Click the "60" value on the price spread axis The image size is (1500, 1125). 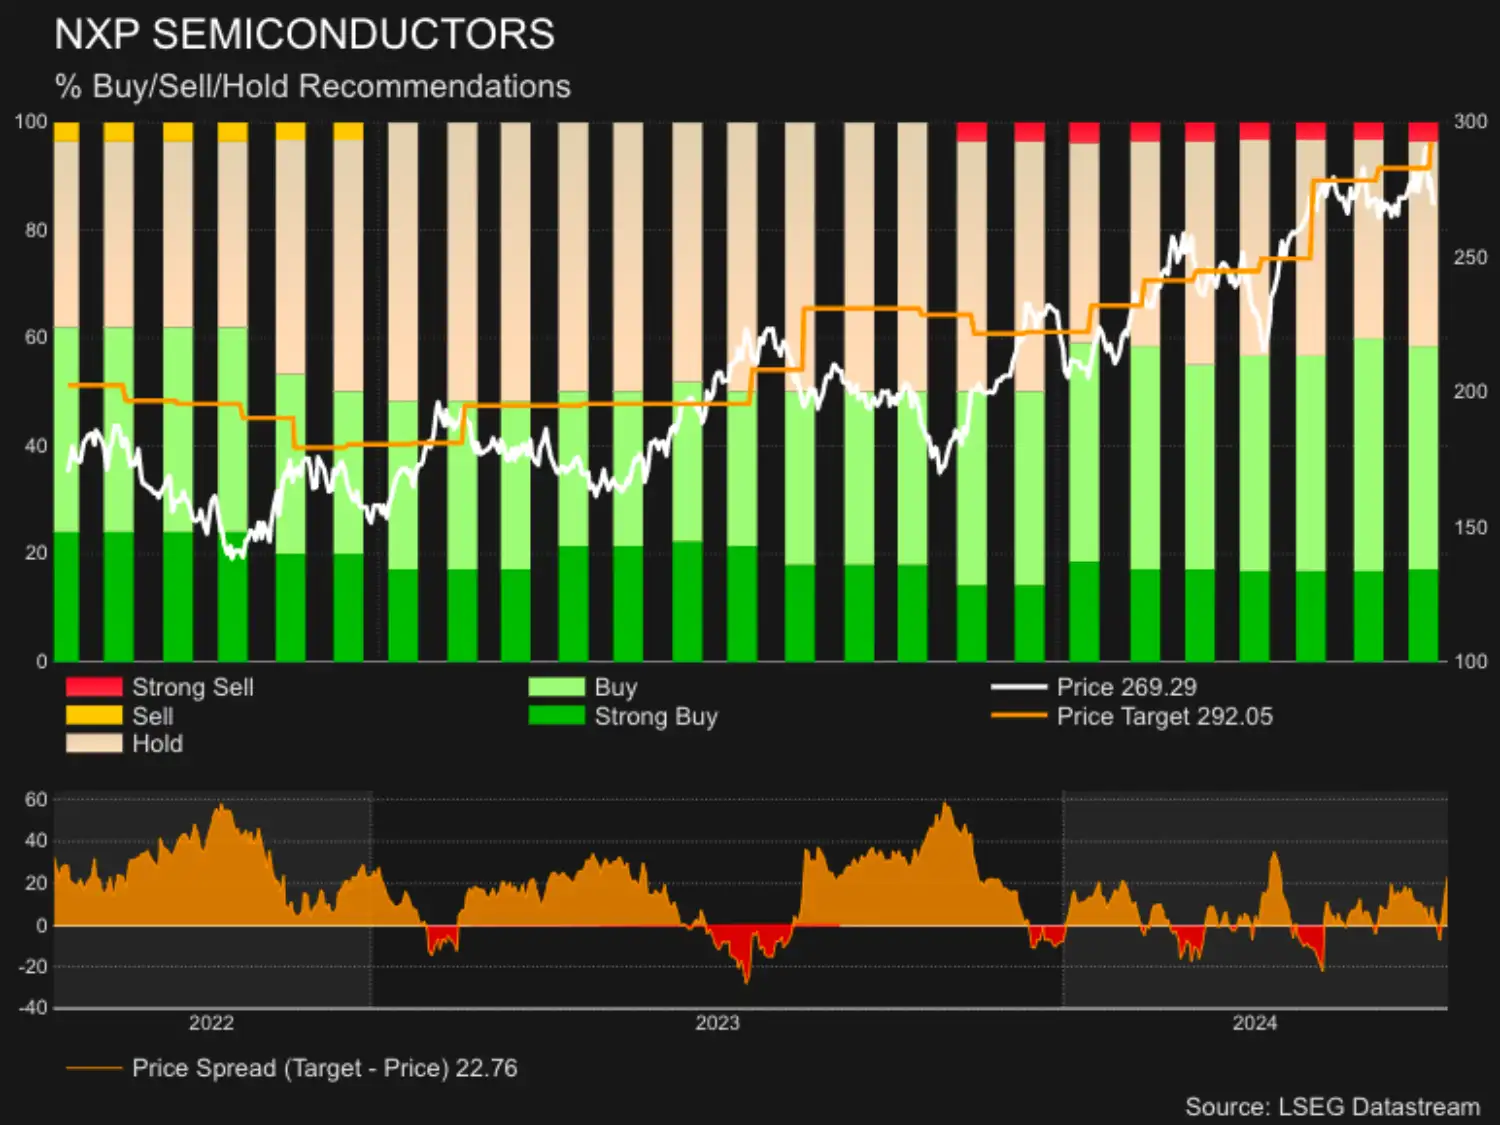pos(36,799)
